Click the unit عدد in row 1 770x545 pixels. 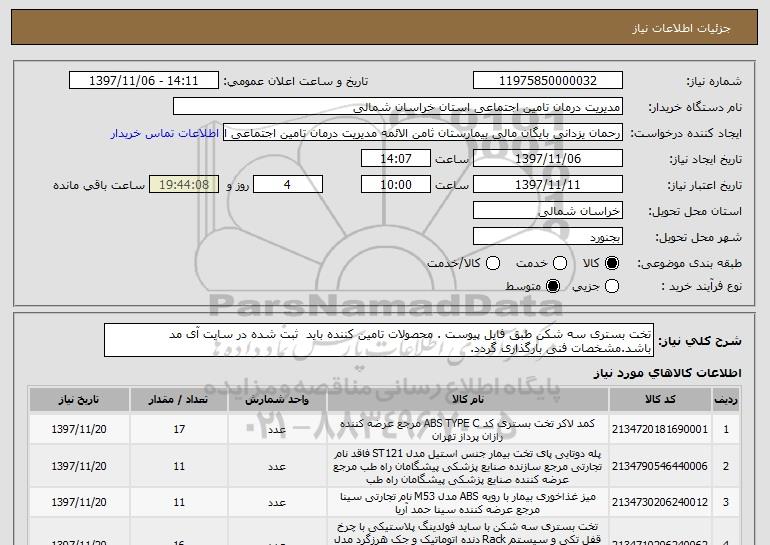(277, 430)
